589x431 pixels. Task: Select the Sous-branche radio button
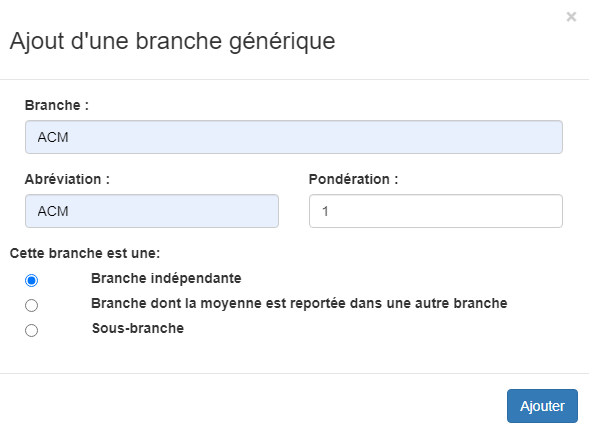[x=32, y=330]
